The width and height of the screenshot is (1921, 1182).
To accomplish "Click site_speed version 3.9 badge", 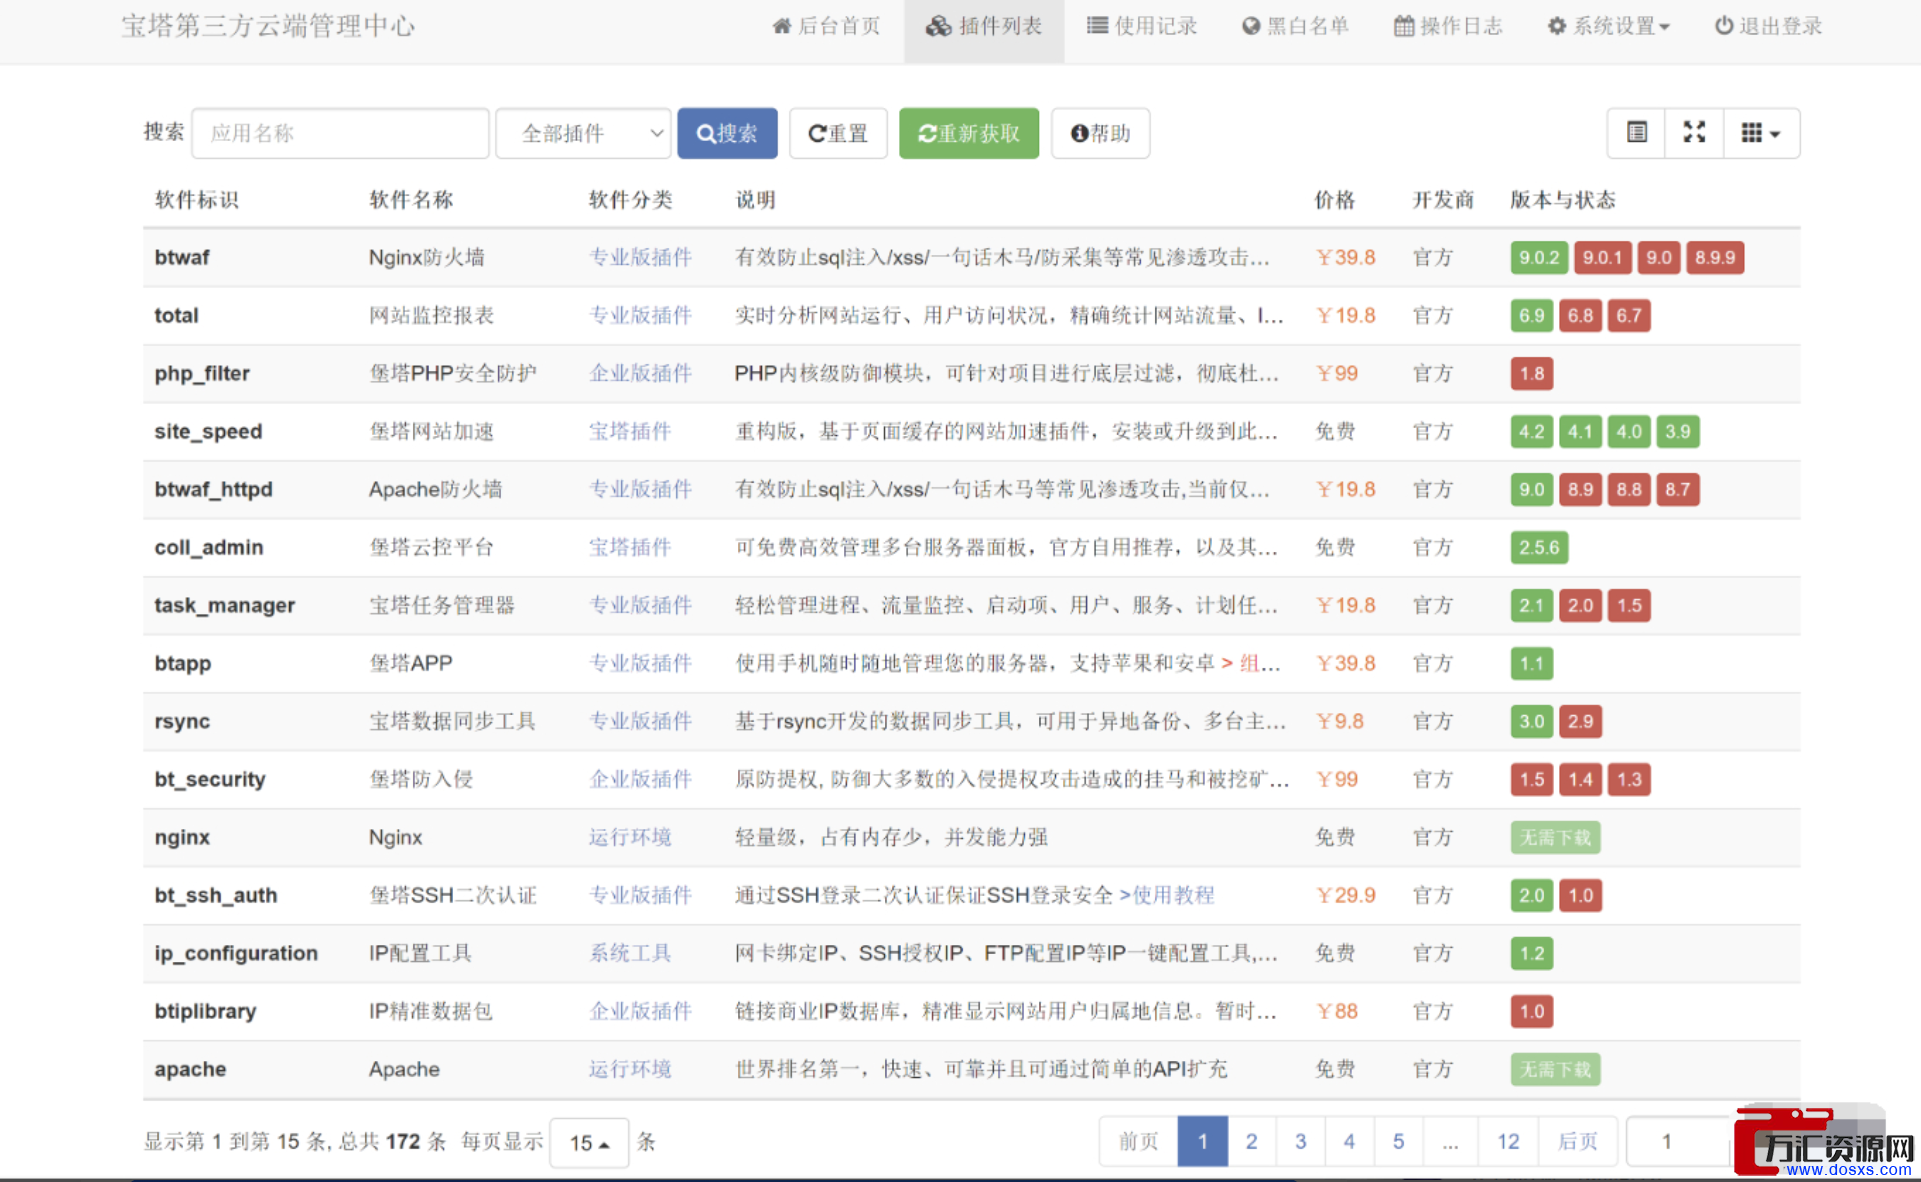I will (1678, 432).
